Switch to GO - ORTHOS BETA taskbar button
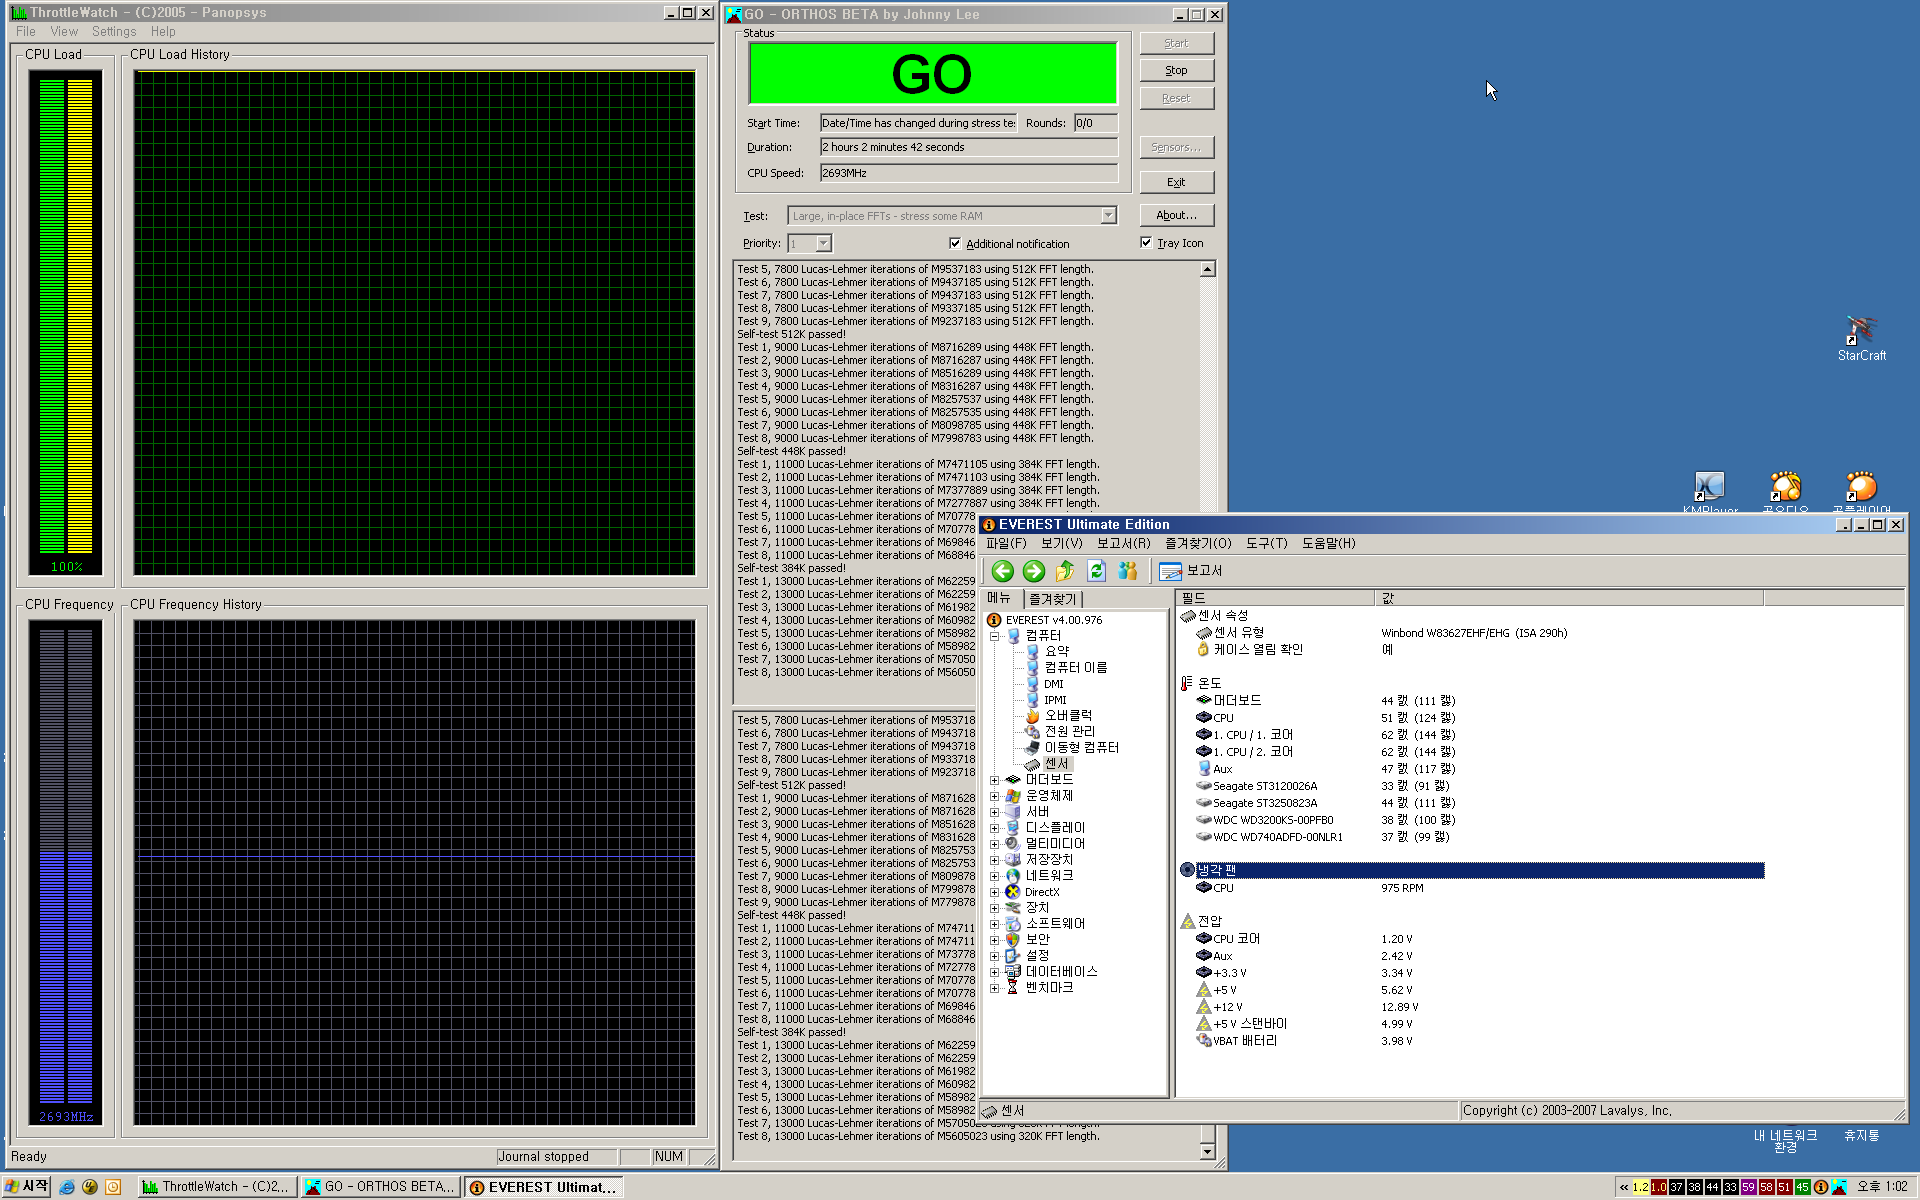Viewport: 1920px width, 1200px height. (x=379, y=1187)
